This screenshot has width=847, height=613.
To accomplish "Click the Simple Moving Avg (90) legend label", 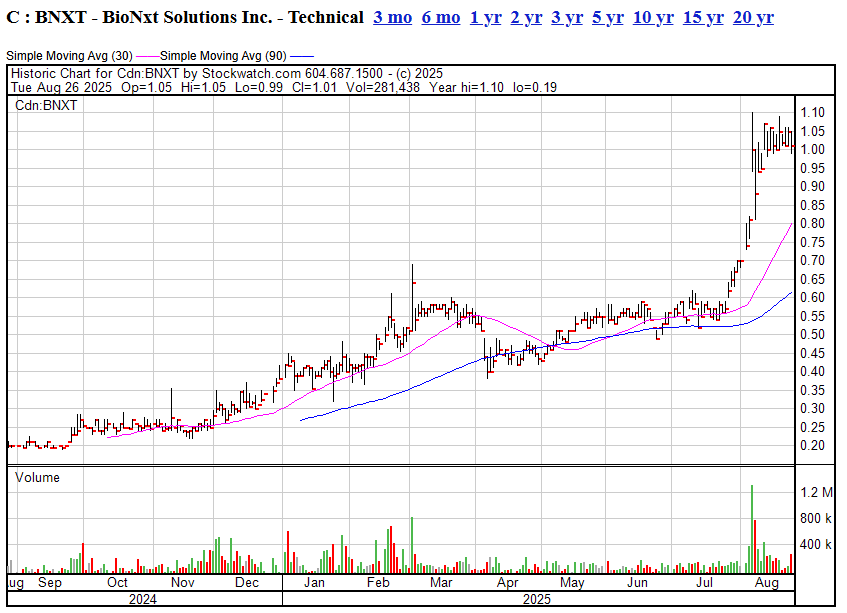I will click(223, 56).
